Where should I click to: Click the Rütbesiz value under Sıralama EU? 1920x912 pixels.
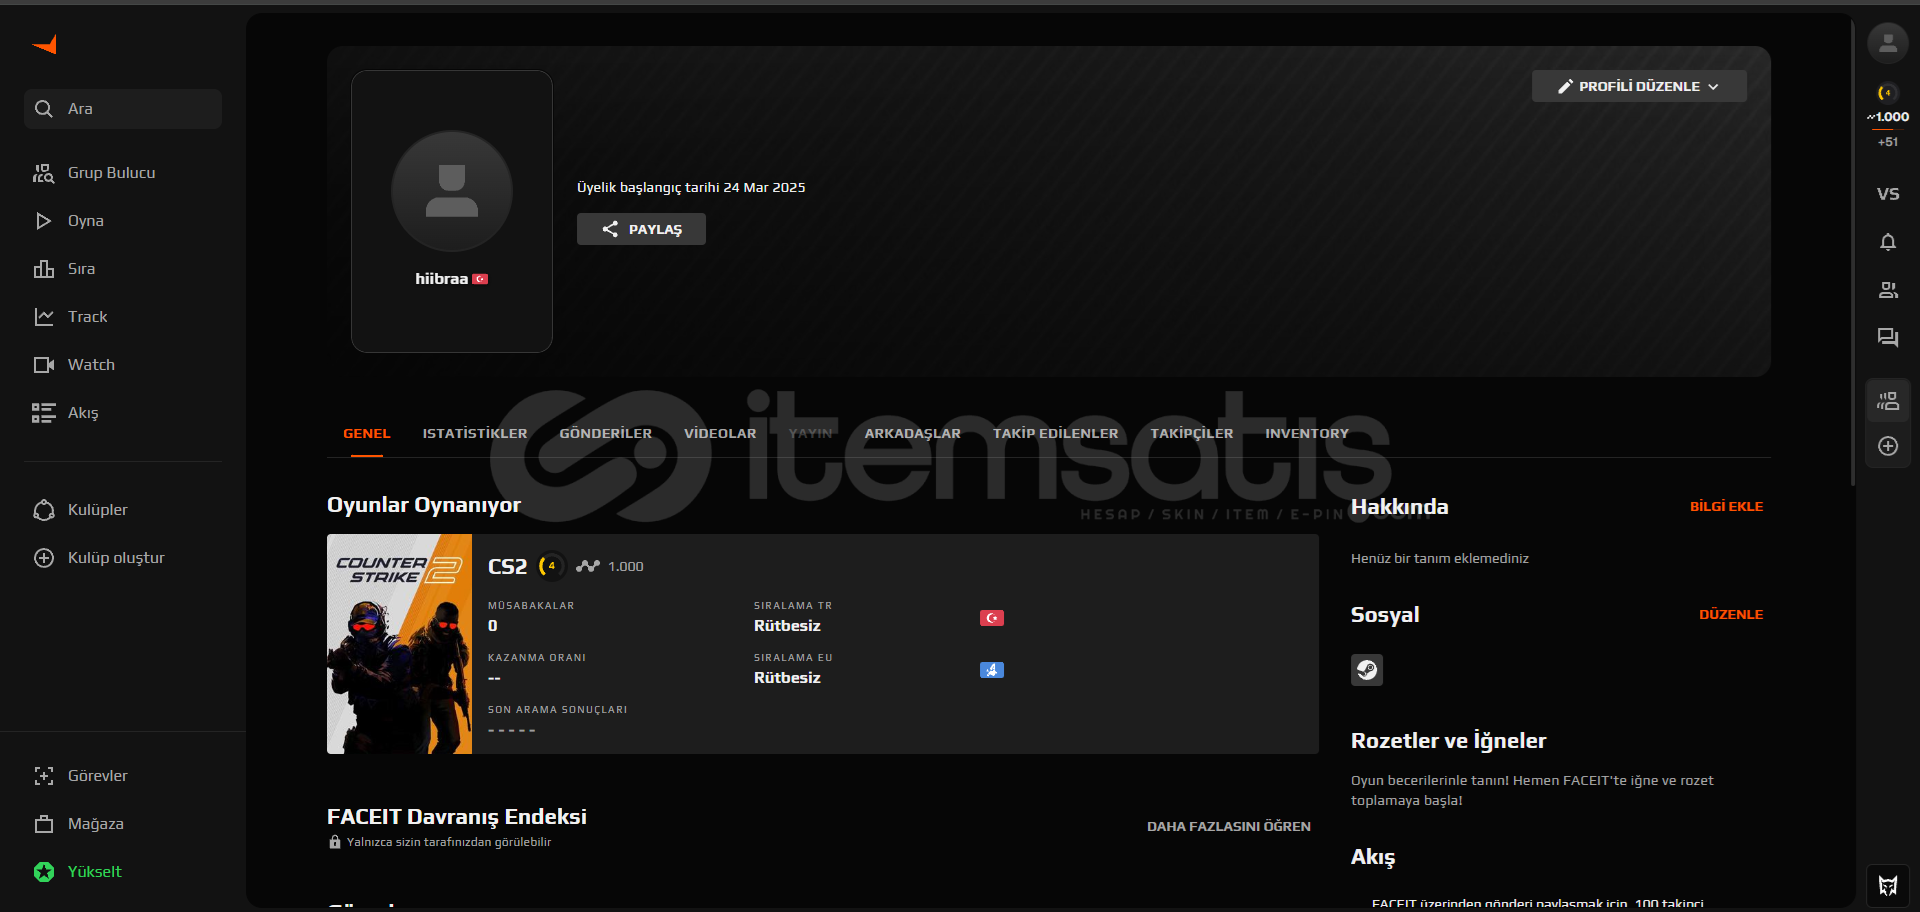(x=787, y=678)
